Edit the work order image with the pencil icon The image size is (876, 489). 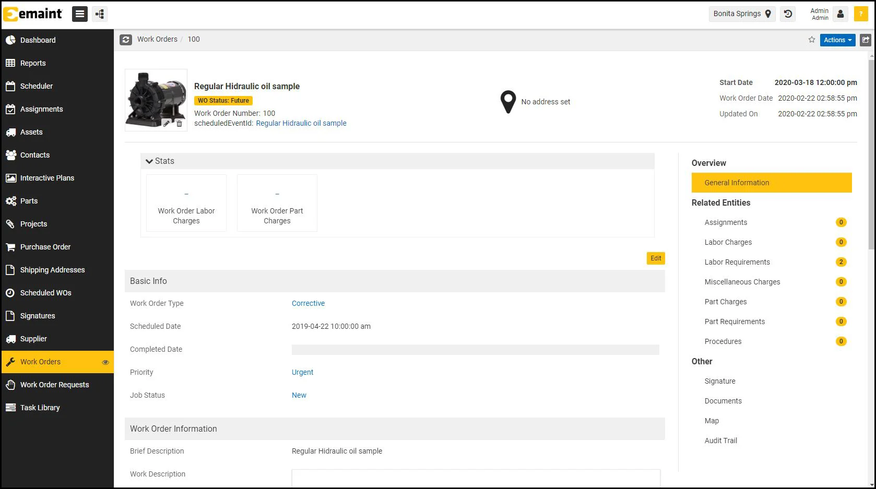(x=167, y=124)
